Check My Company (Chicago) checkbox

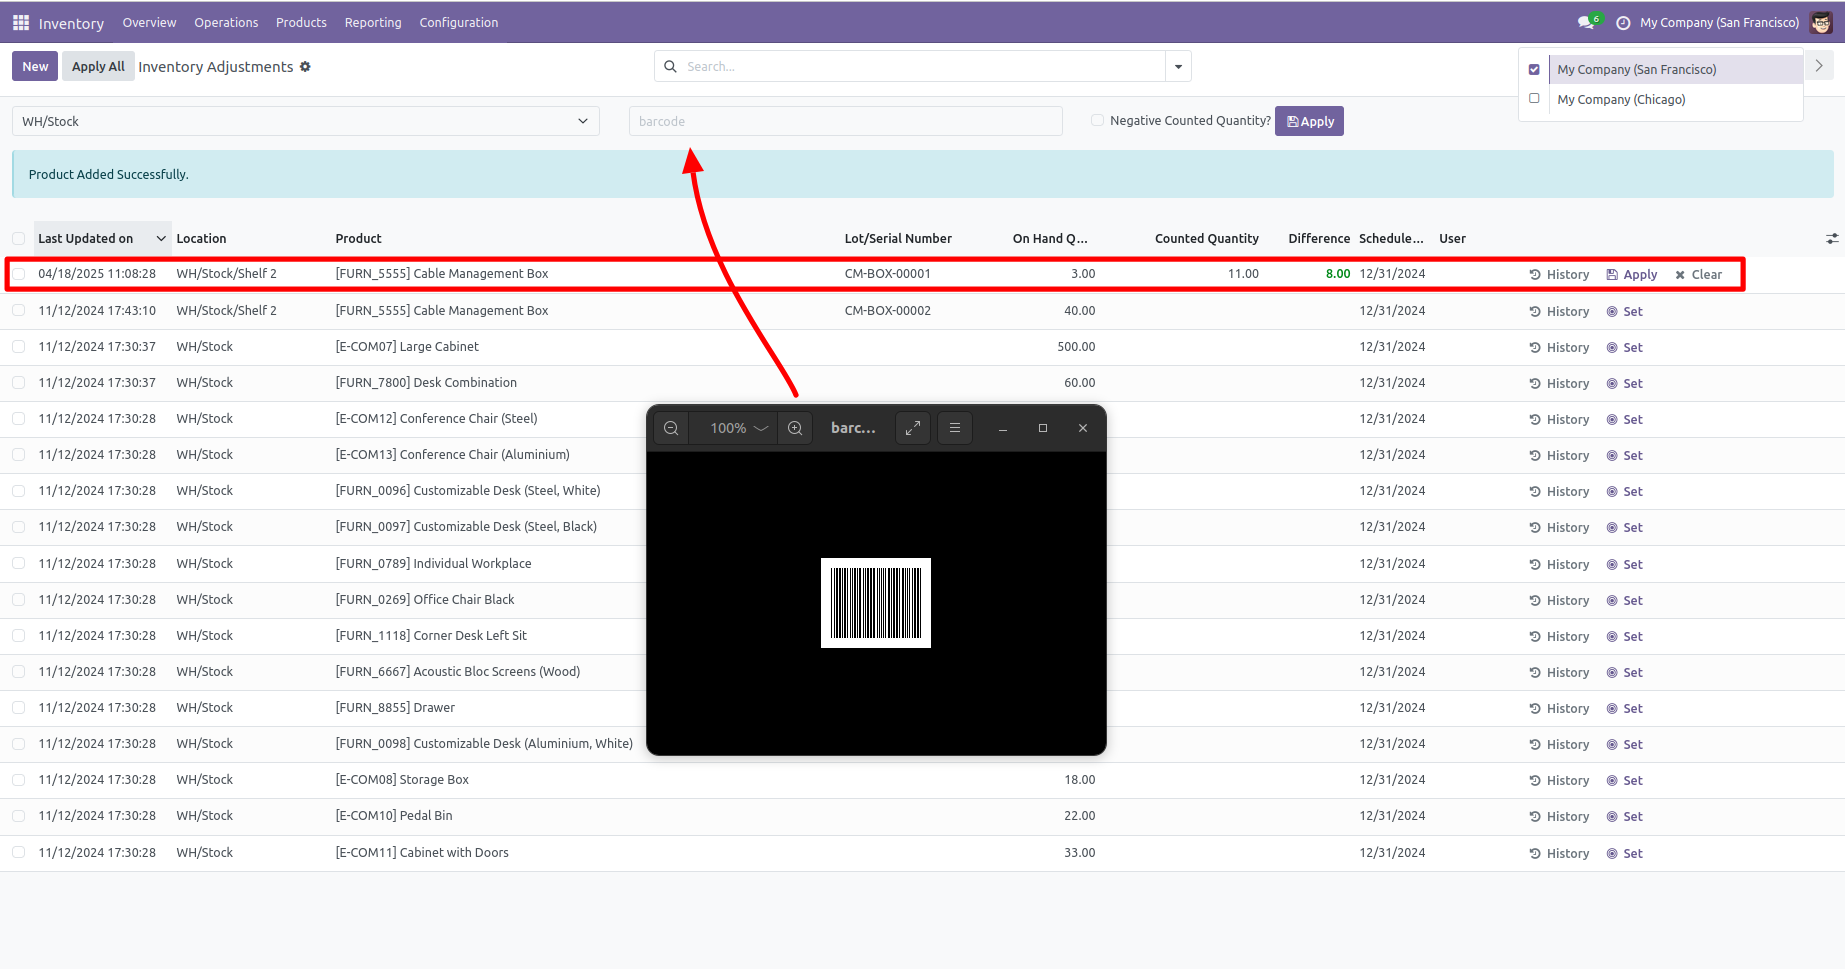click(1534, 99)
